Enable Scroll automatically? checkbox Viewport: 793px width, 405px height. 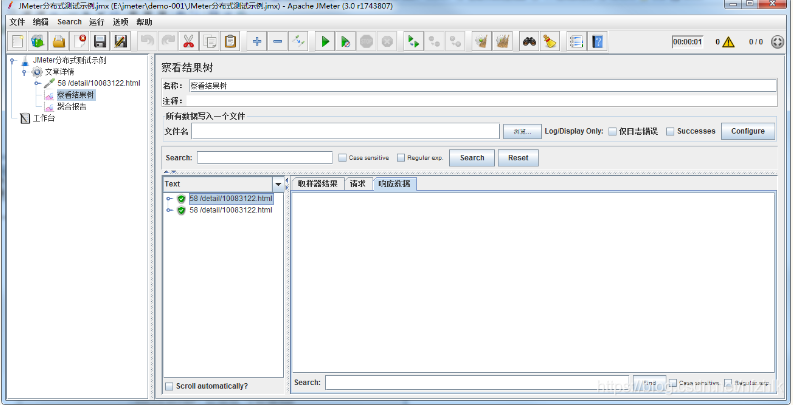(x=169, y=386)
